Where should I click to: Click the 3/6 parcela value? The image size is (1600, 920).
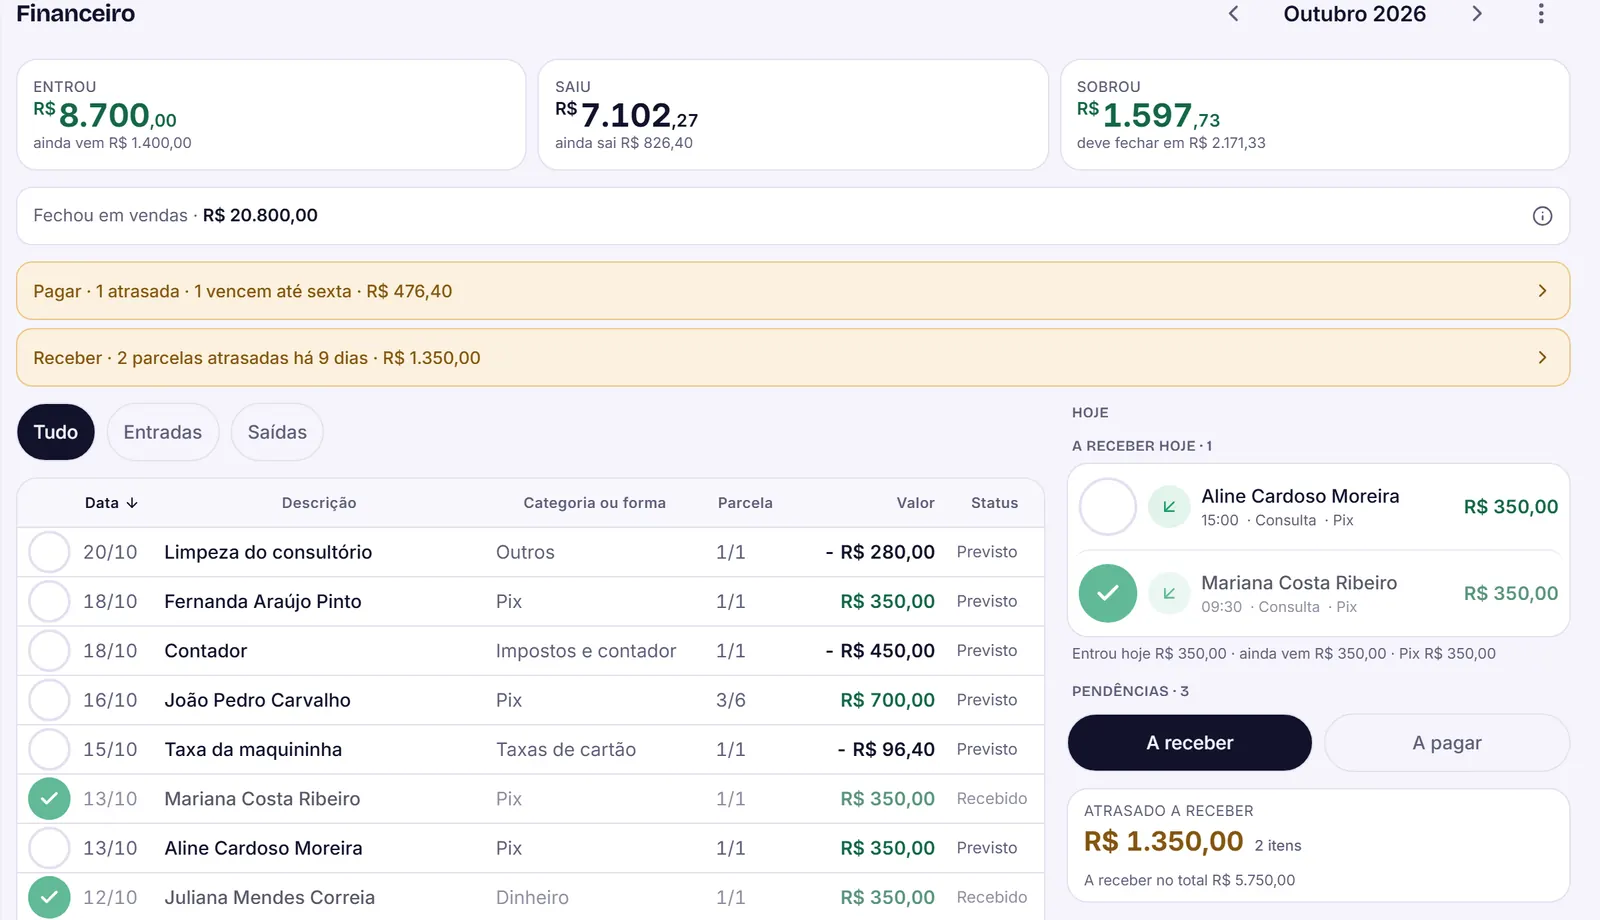pos(731,700)
